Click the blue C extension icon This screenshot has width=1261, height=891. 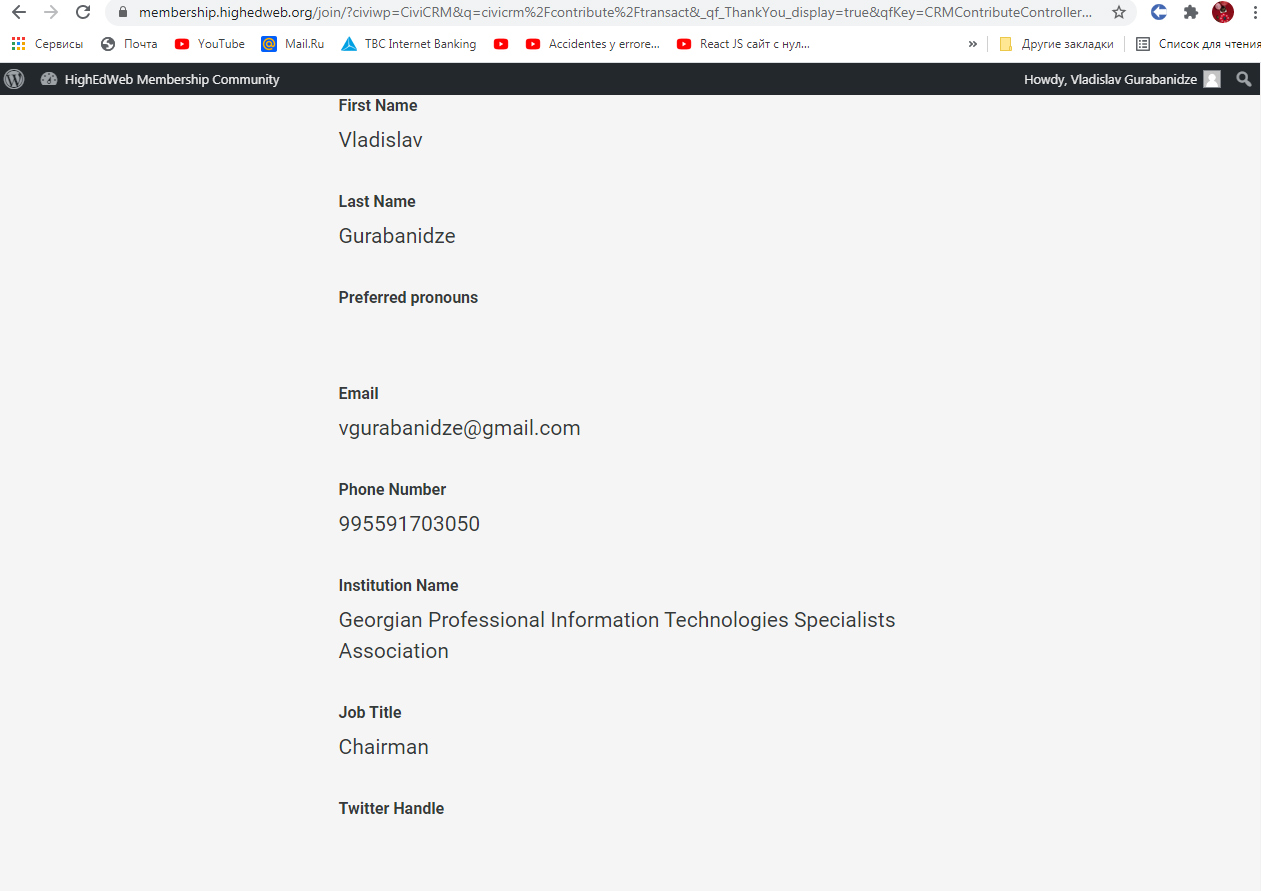click(x=1159, y=13)
